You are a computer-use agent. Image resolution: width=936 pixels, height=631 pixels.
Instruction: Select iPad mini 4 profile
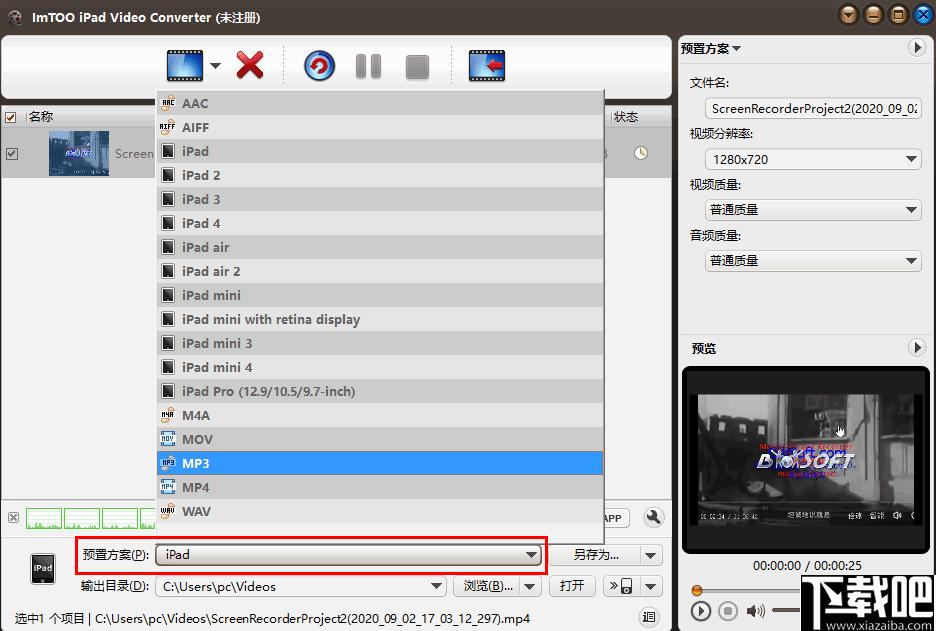[x=380, y=367]
